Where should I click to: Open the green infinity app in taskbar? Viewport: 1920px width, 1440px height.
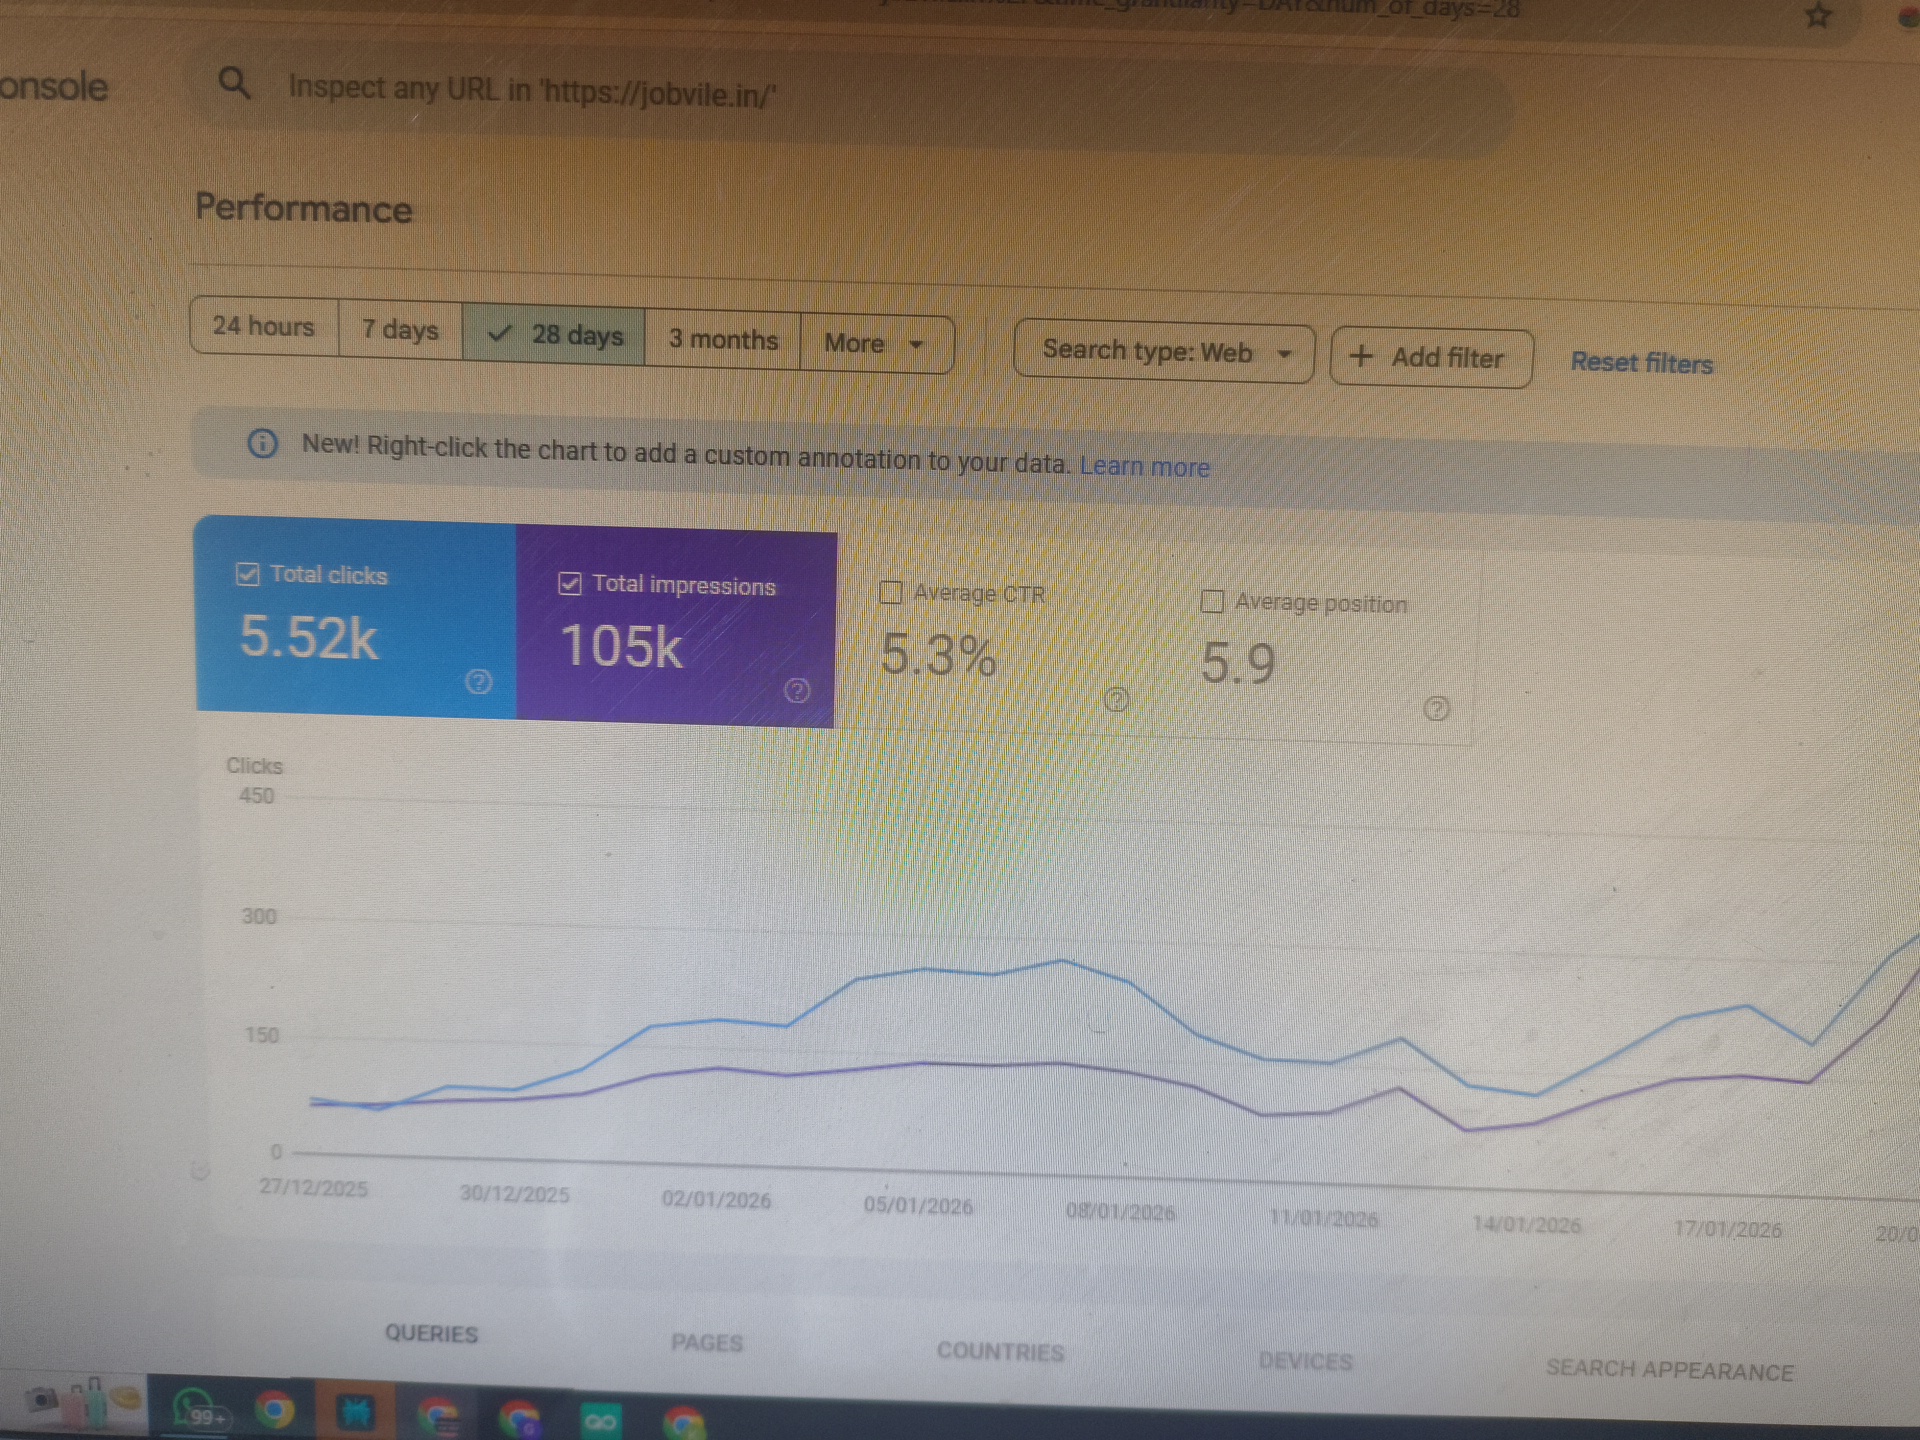click(x=600, y=1420)
